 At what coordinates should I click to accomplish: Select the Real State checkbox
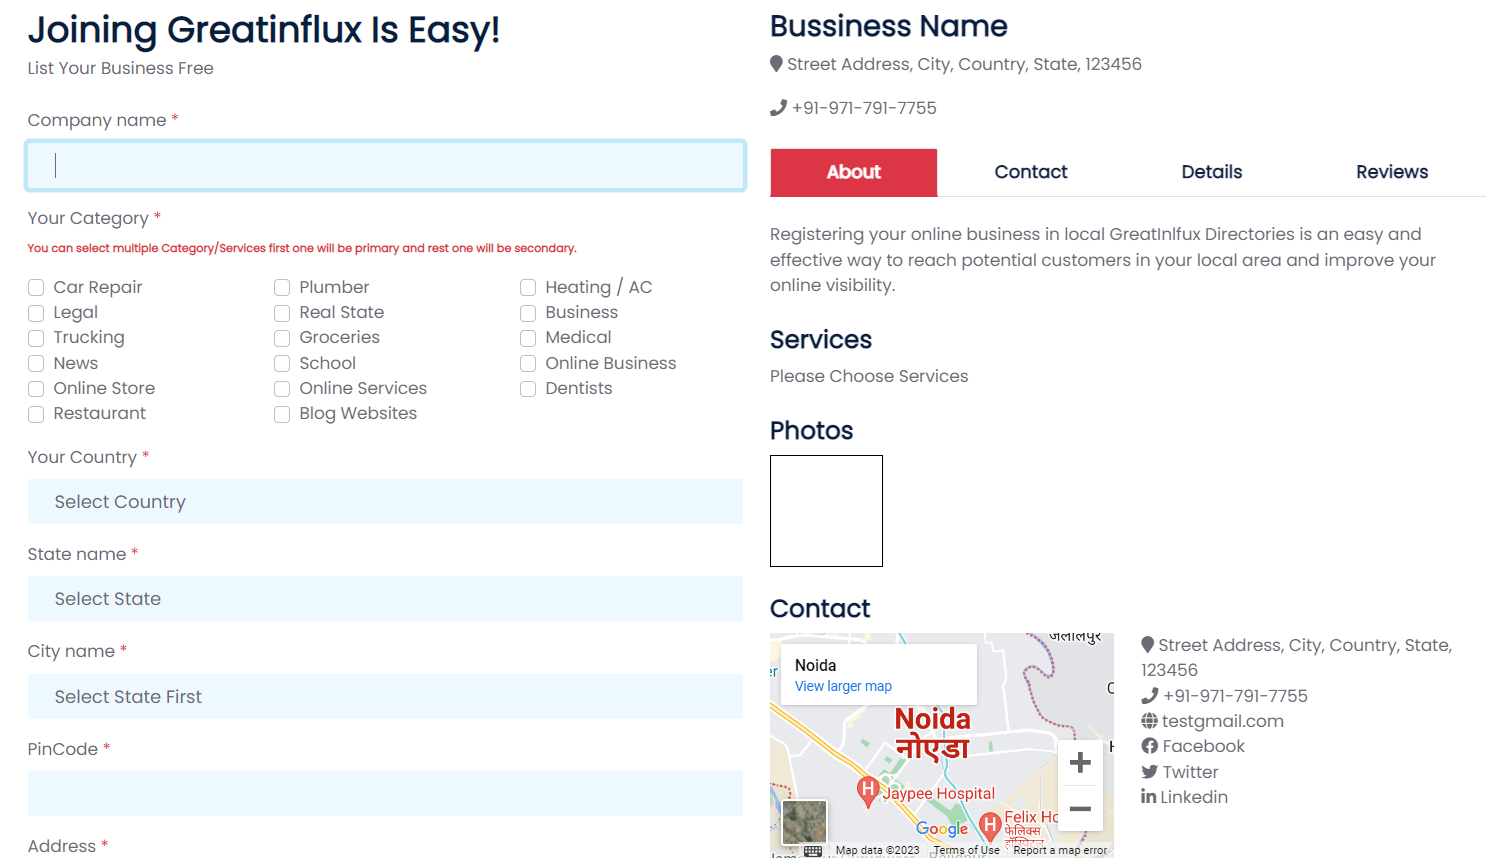282,313
